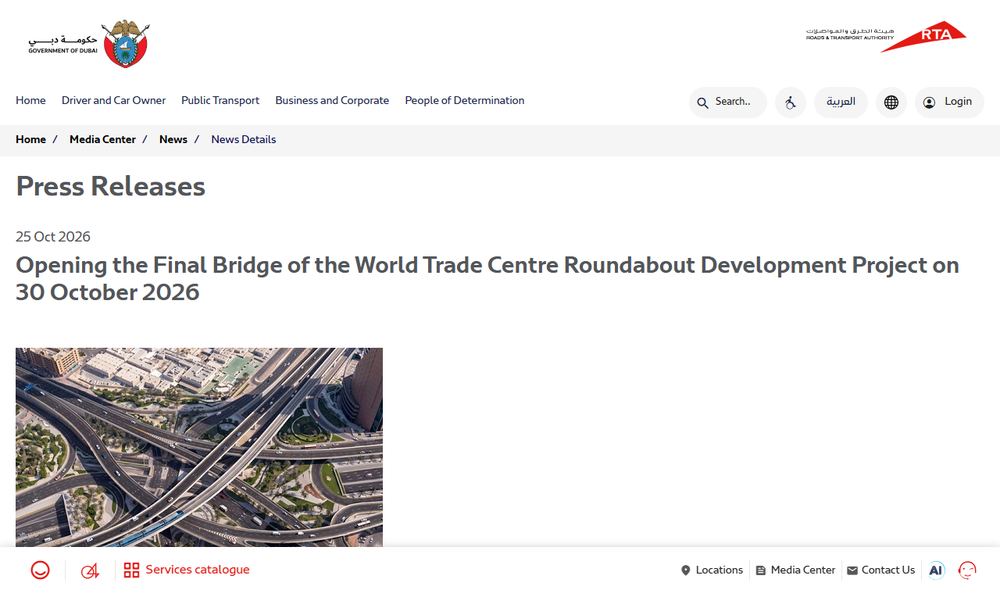Viewport: 1000px width, 594px height.
Task: Open the happiness meter smiley icon
Action: point(40,570)
